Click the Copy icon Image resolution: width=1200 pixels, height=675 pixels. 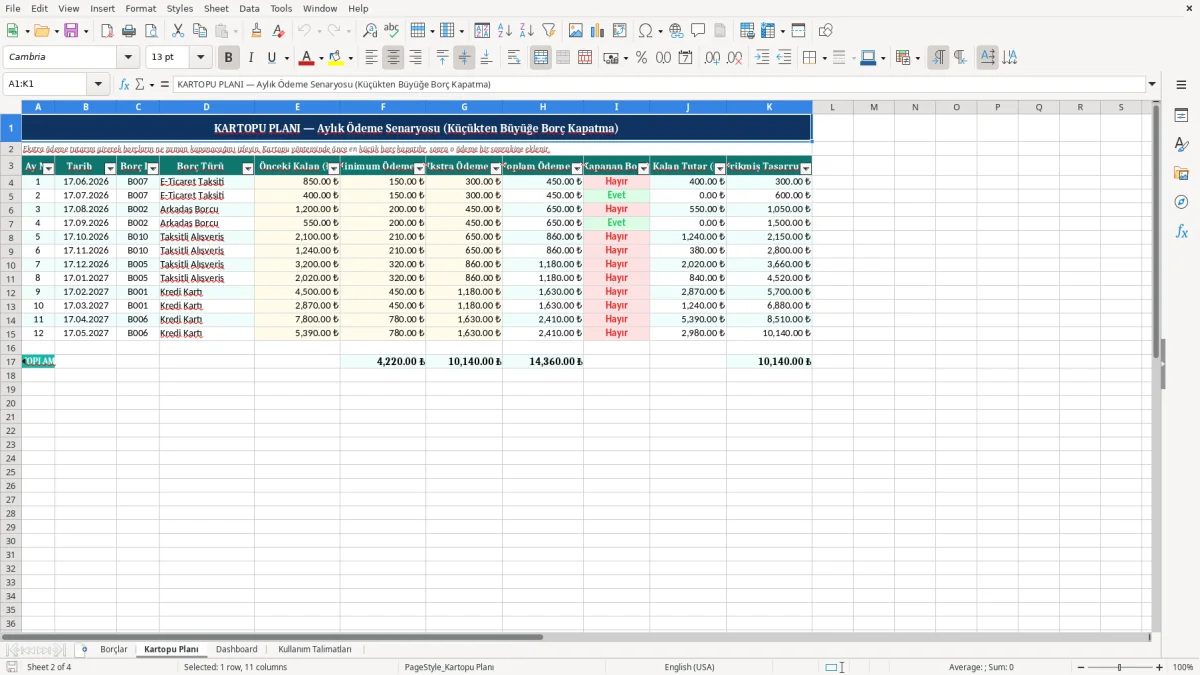(x=200, y=31)
